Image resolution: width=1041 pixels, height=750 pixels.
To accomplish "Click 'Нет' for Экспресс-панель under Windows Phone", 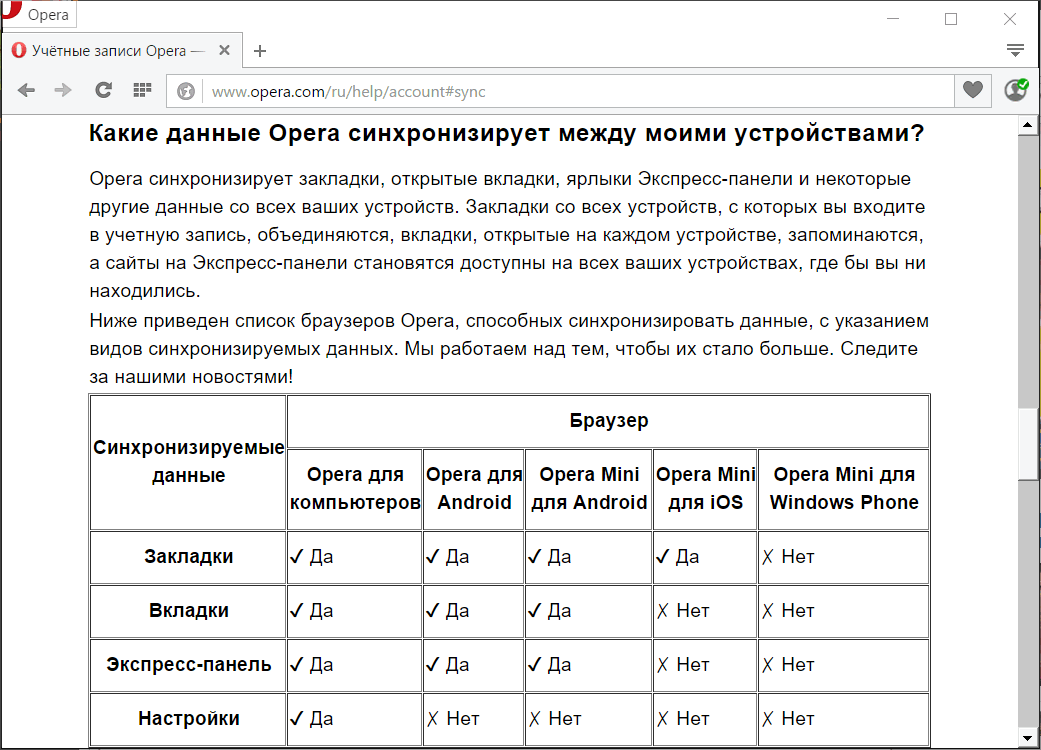I will click(788, 665).
